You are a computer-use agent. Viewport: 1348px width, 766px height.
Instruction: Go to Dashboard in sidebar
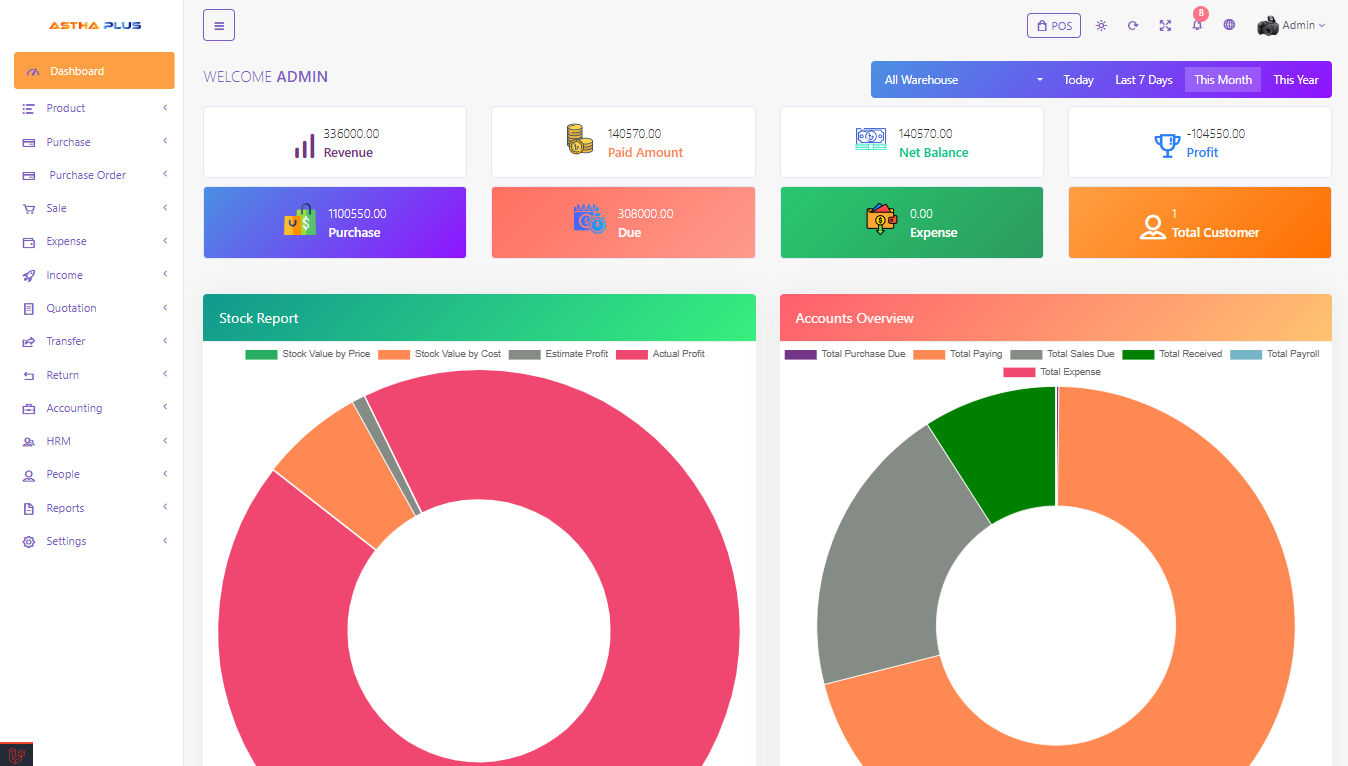pos(94,71)
